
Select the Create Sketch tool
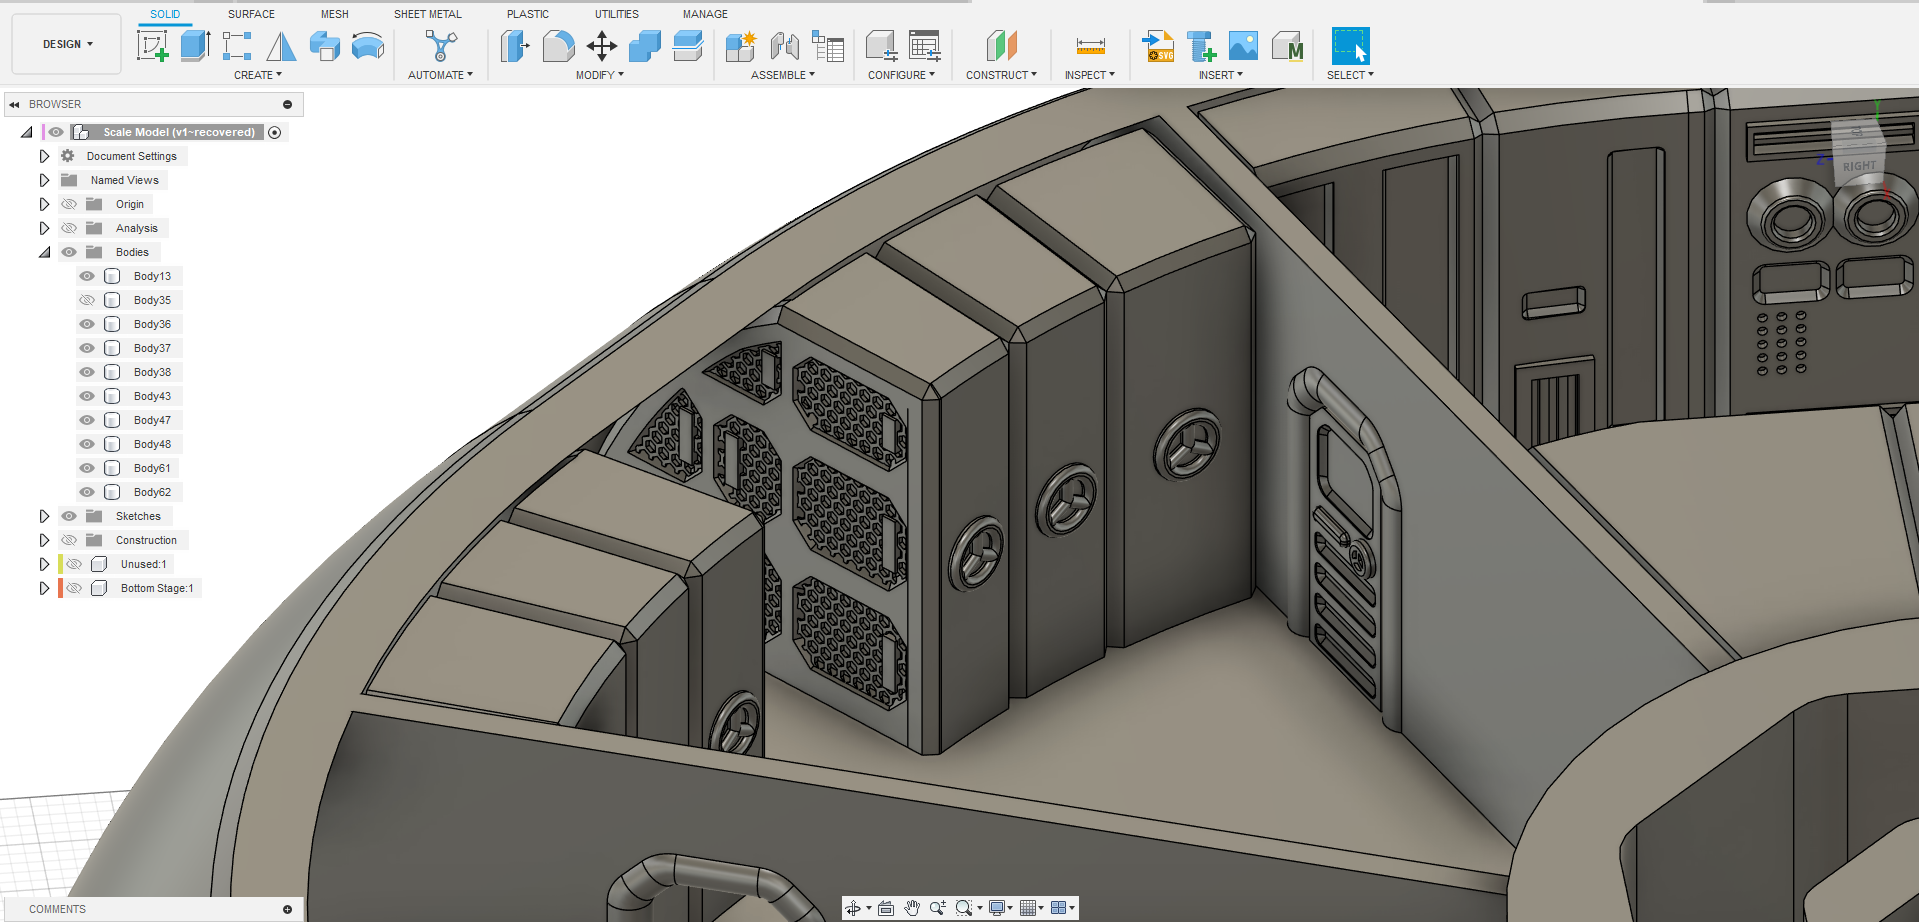pyautogui.click(x=152, y=45)
